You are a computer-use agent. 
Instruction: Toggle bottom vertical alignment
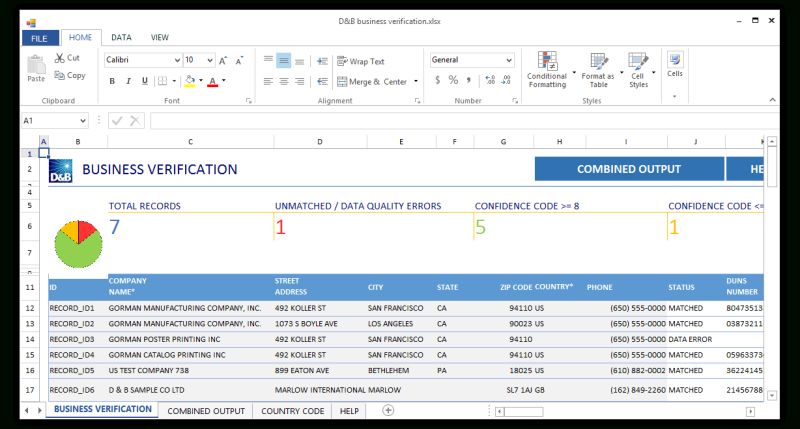click(299, 61)
